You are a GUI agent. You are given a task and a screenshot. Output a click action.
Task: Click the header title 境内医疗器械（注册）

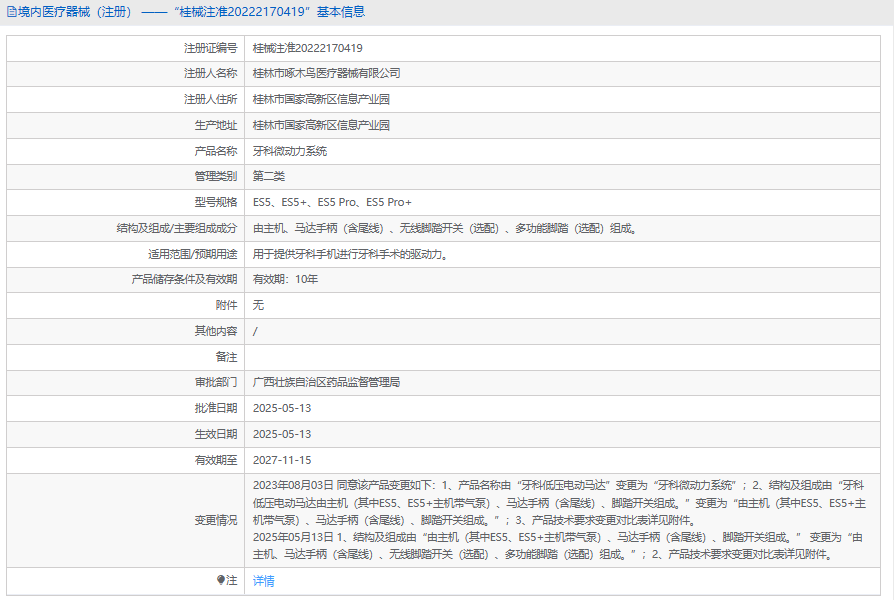coord(75,12)
